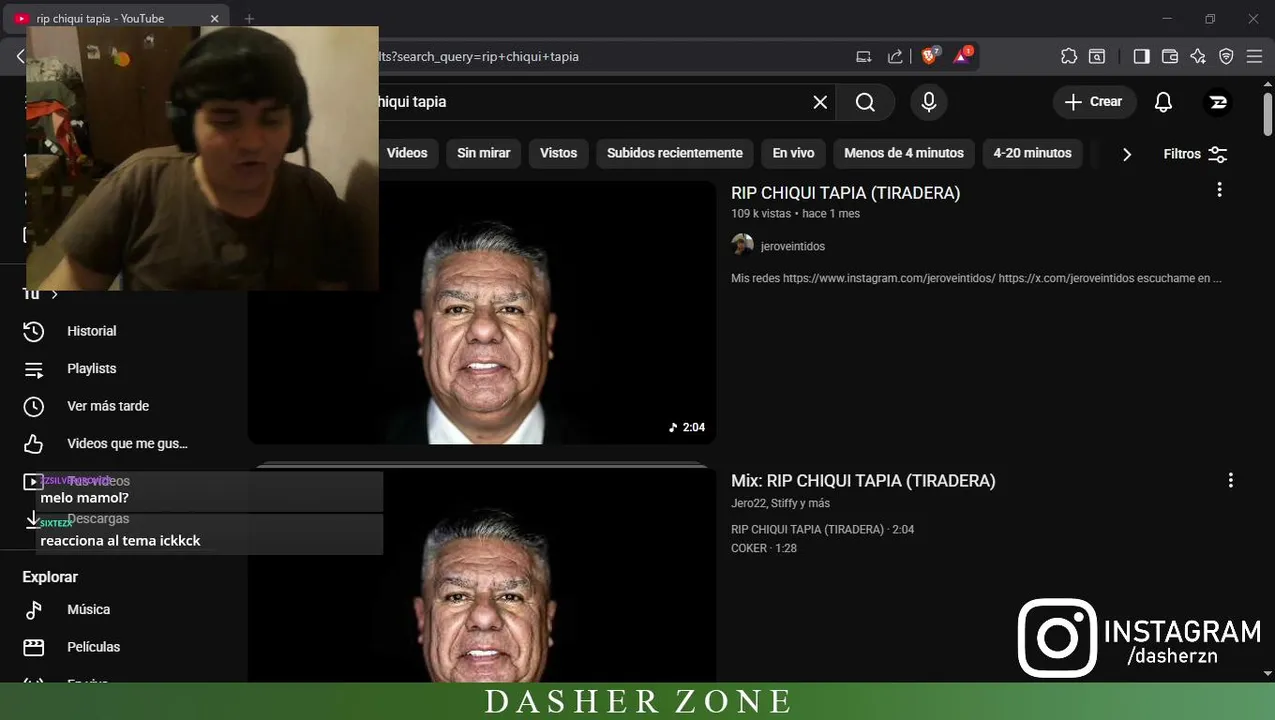
Task: Select the Menos de 4 minutos chip
Action: point(904,153)
